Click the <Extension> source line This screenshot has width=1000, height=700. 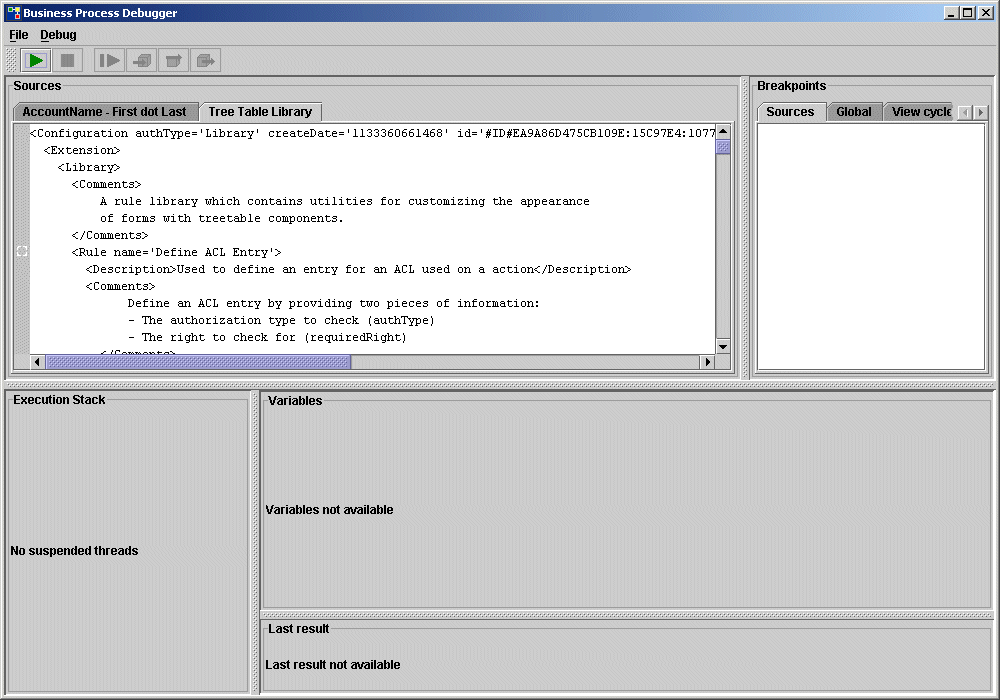(82, 150)
